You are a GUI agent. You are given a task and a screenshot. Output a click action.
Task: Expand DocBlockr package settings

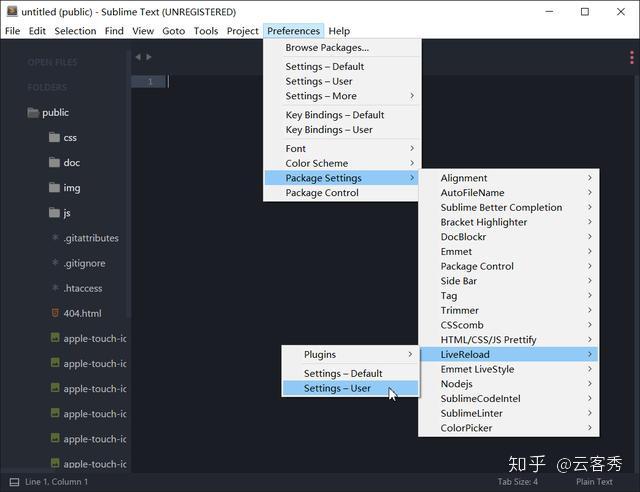[509, 237]
